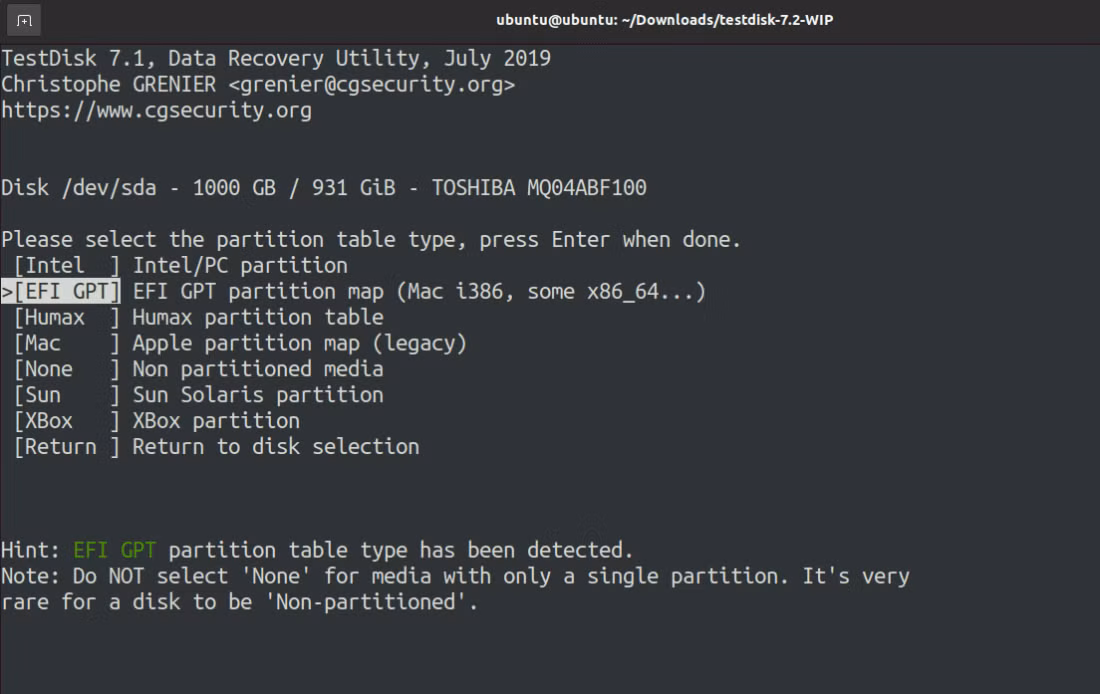Click the terminal window title text
Image resolution: width=1100 pixels, height=694 pixels.
[664, 20]
